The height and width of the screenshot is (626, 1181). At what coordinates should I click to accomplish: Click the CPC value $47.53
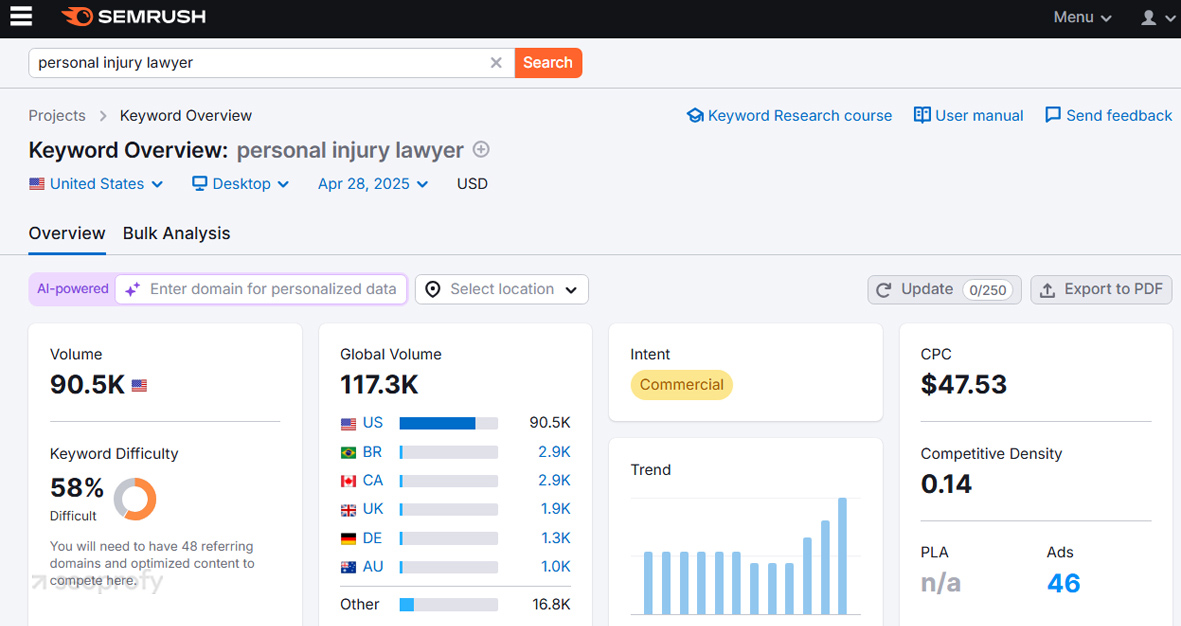click(x=963, y=385)
